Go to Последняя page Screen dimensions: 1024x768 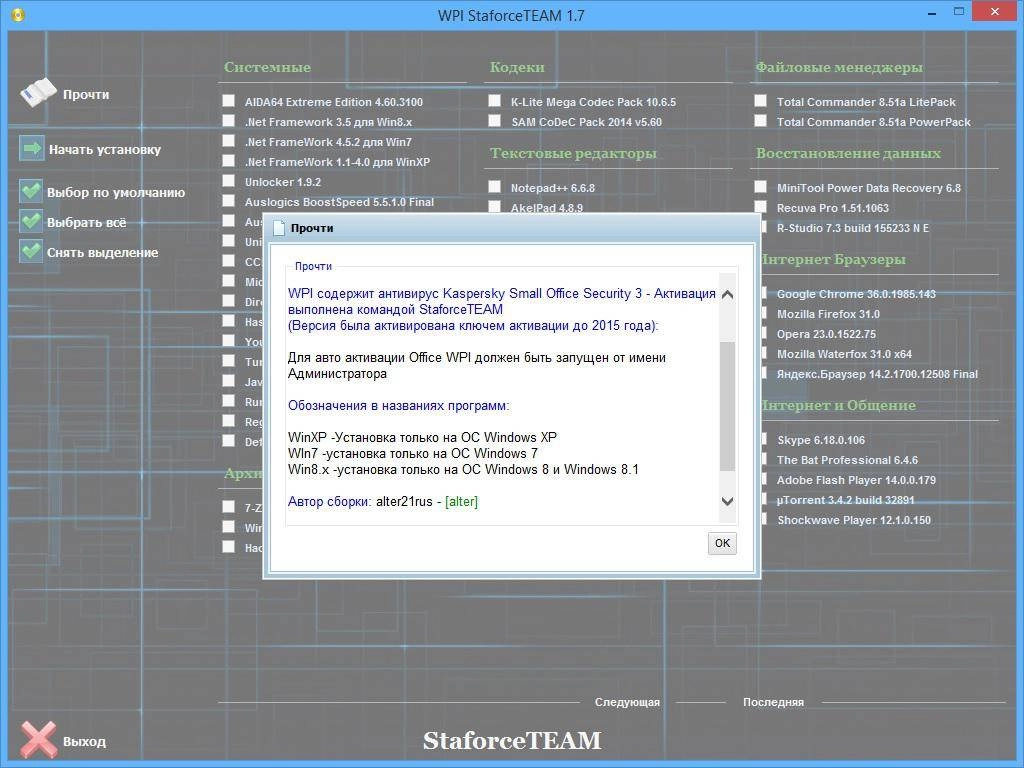click(x=773, y=702)
